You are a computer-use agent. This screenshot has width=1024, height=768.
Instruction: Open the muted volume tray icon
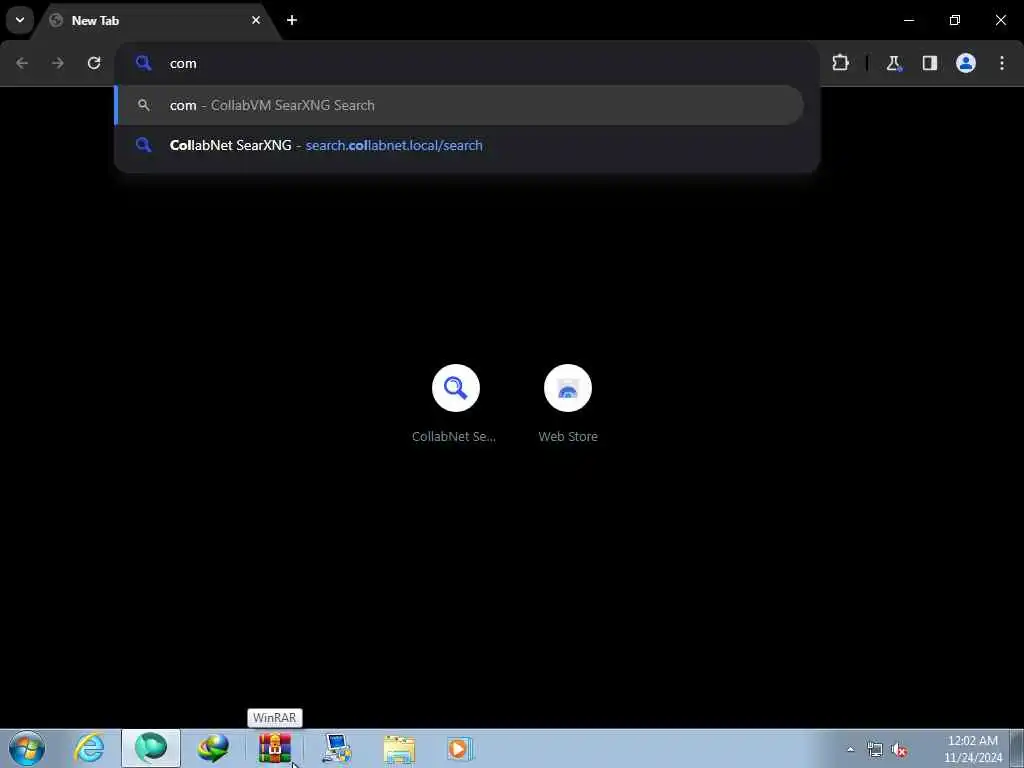[899, 750]
